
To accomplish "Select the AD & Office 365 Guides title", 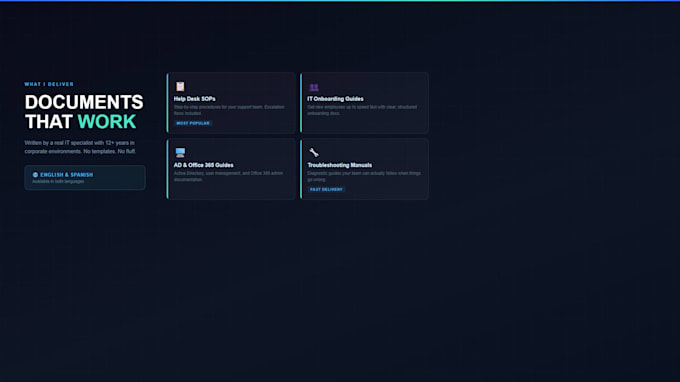I will [x=203, y=165].
